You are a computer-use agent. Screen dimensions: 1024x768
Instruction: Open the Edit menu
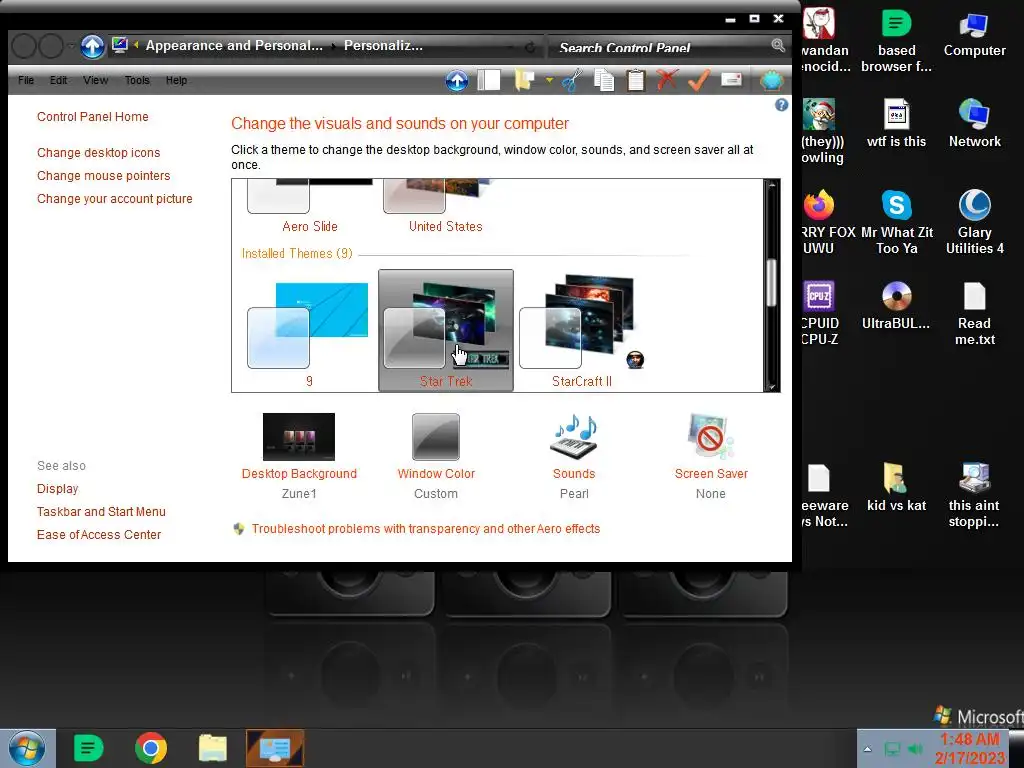58,80
